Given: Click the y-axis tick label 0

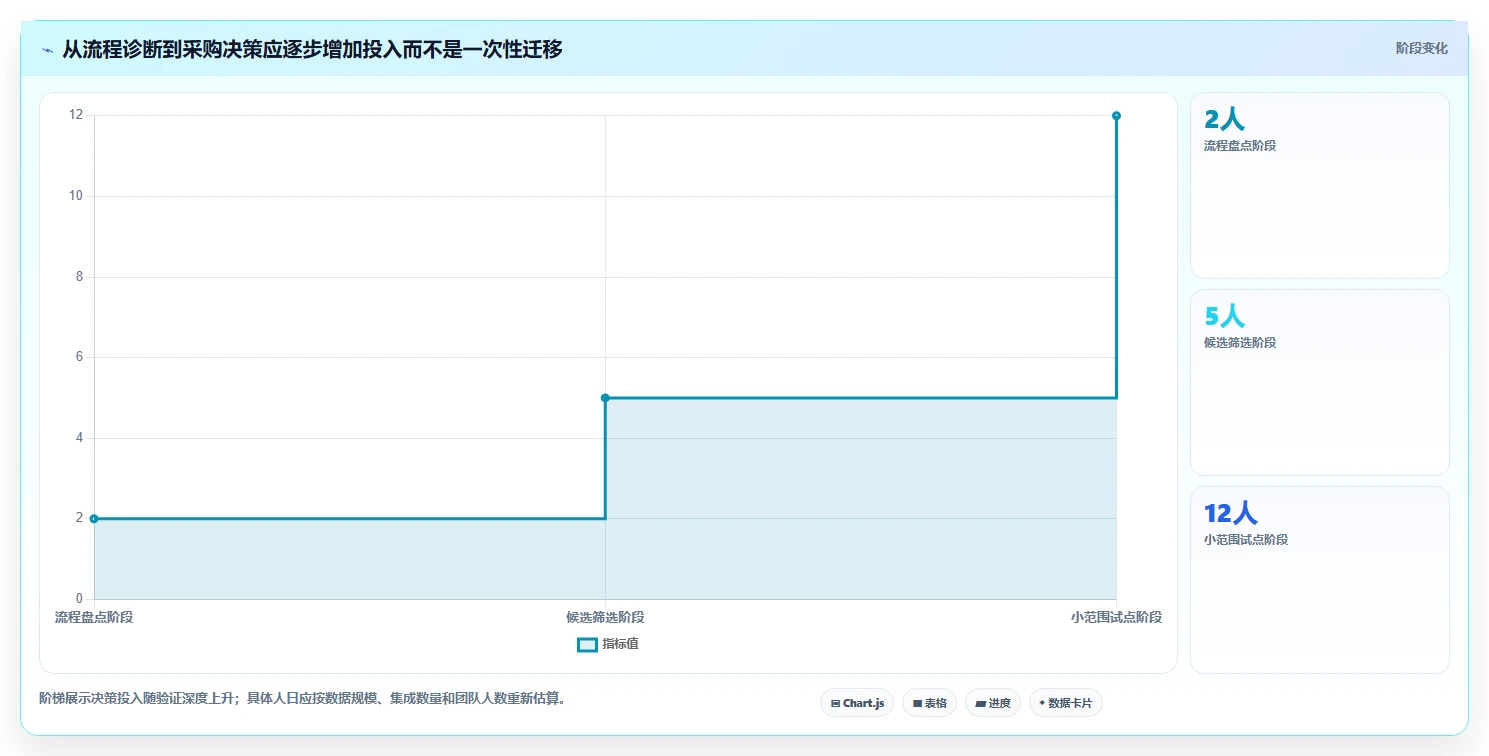Looking at the screenshot, I should coord(79,599).
